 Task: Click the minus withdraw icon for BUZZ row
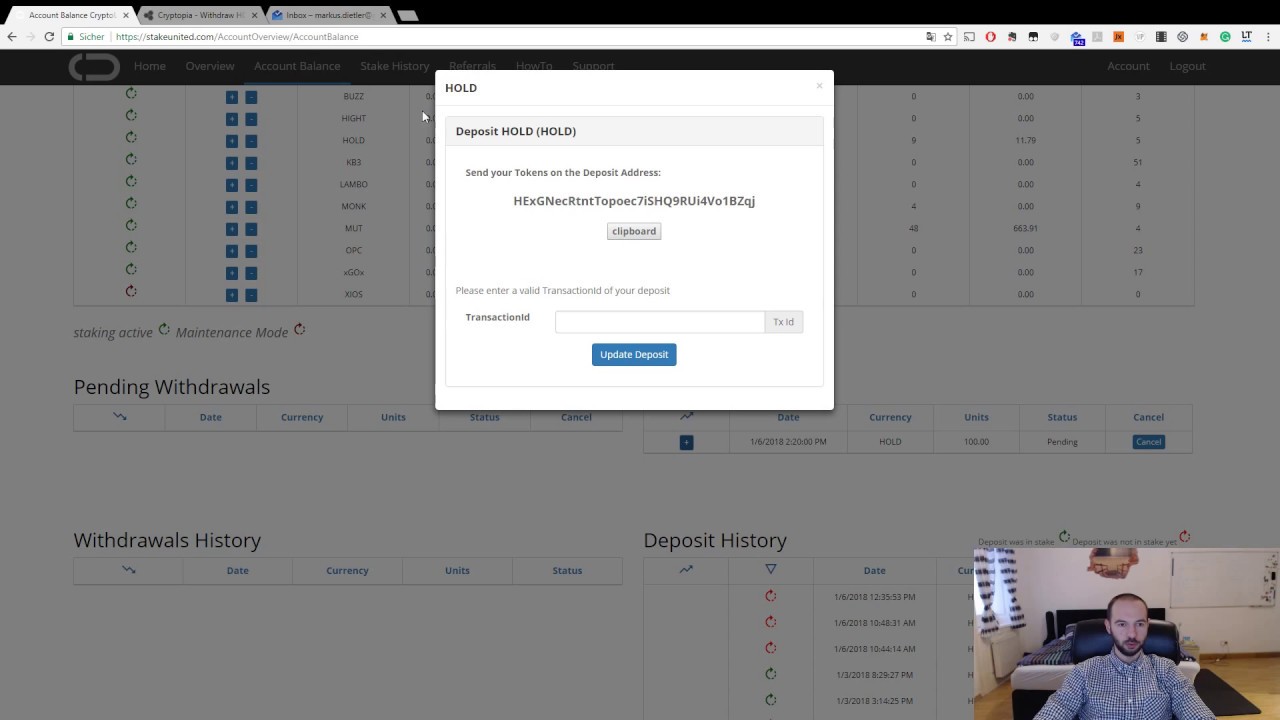coord(251,97)
